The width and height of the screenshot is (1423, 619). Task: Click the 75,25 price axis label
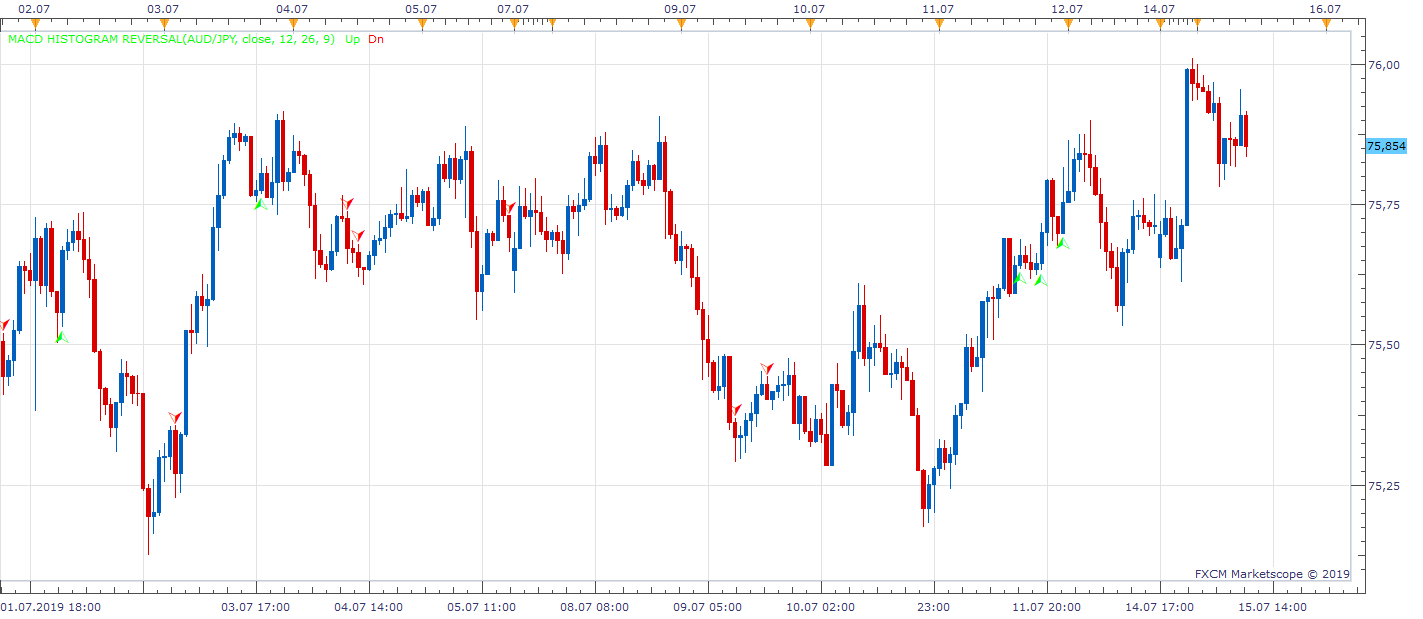pos(1384,486)
